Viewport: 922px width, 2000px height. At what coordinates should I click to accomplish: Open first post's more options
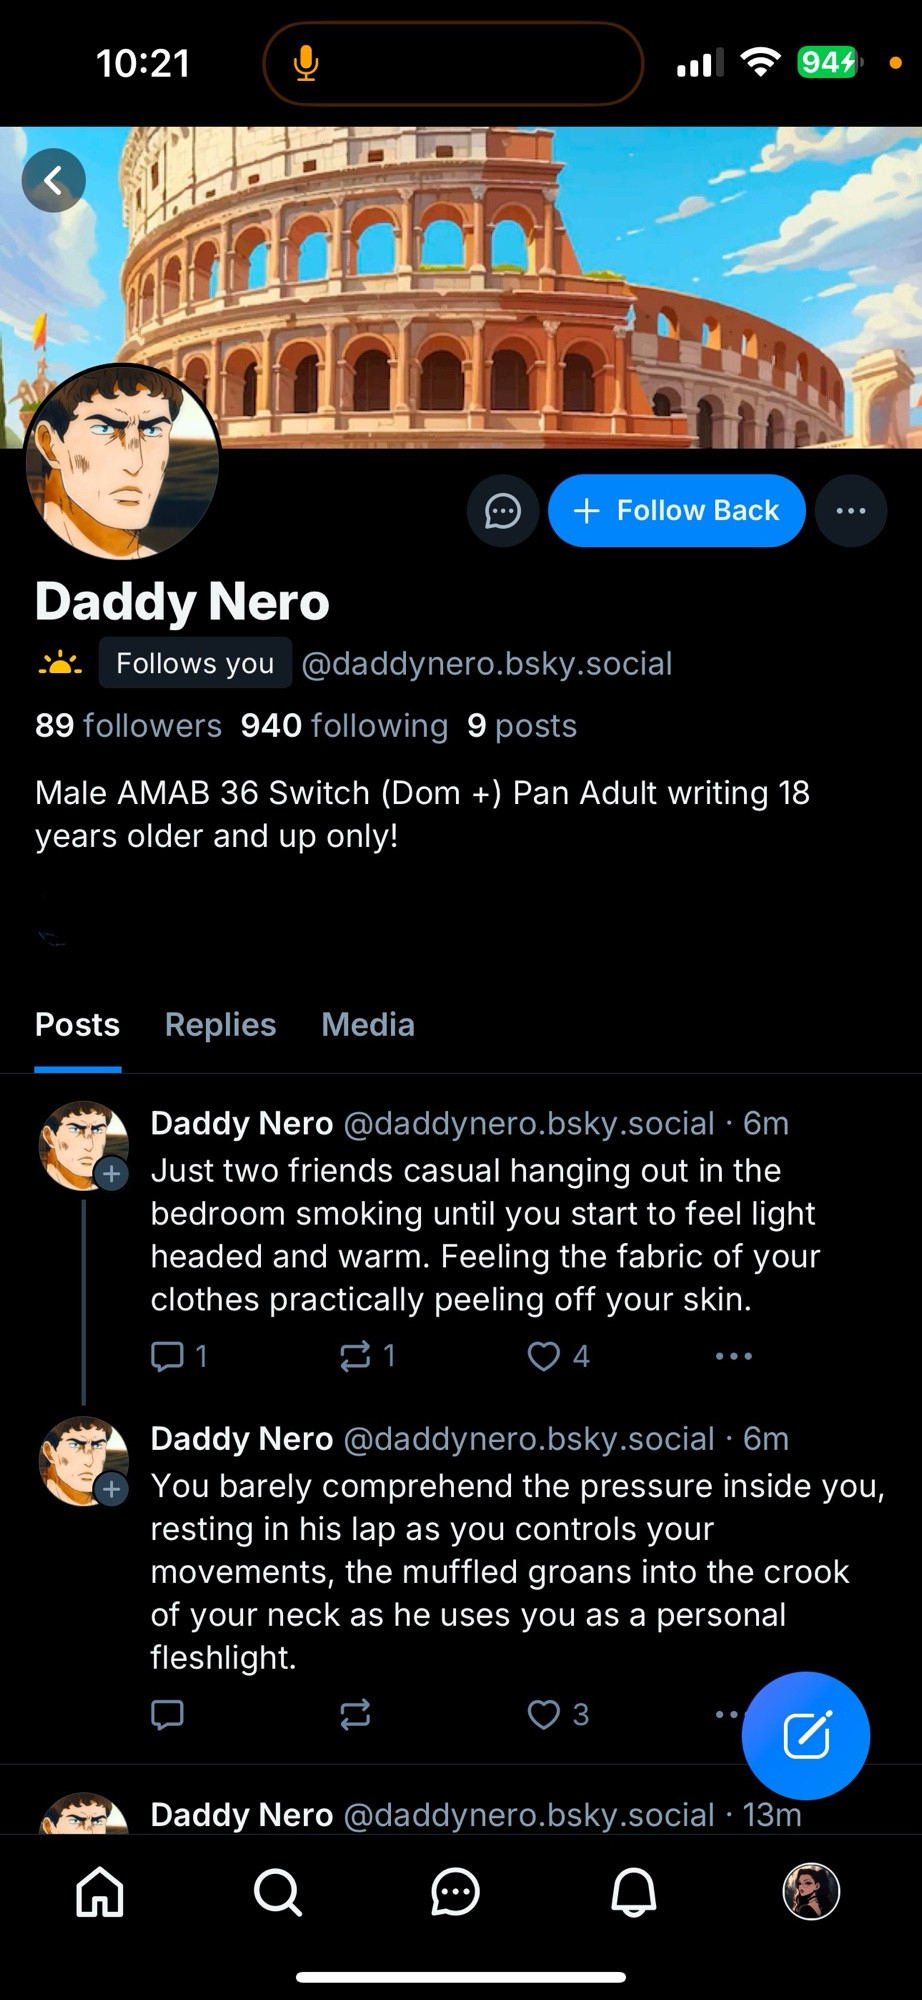pyautogui.click(x=733, y=1356)
